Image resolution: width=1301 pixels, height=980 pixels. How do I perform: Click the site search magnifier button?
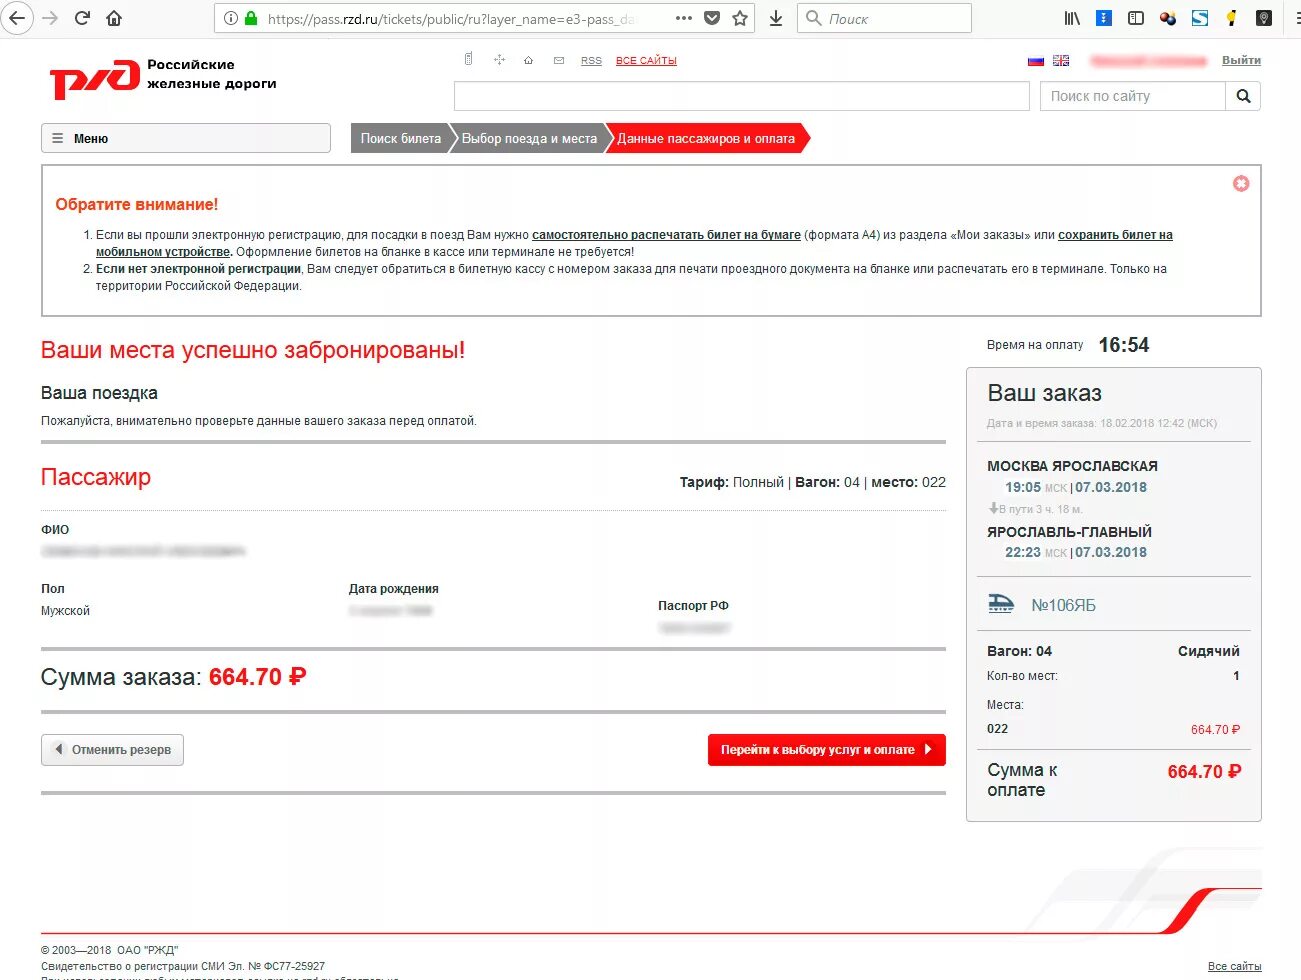(x=1243, y=96)
